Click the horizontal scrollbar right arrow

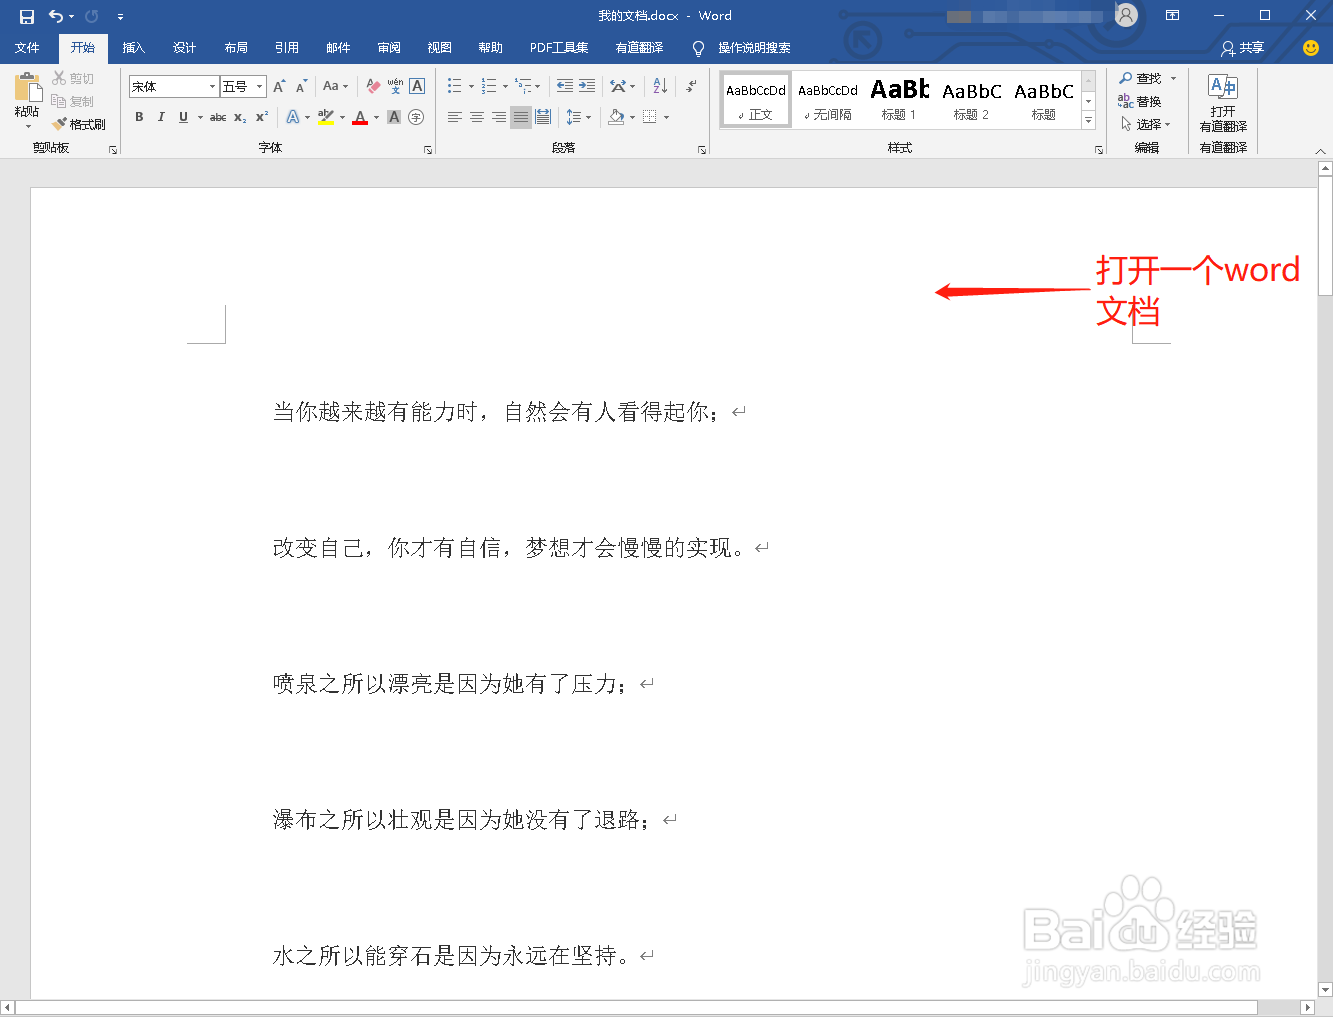pos(1308,1007)
